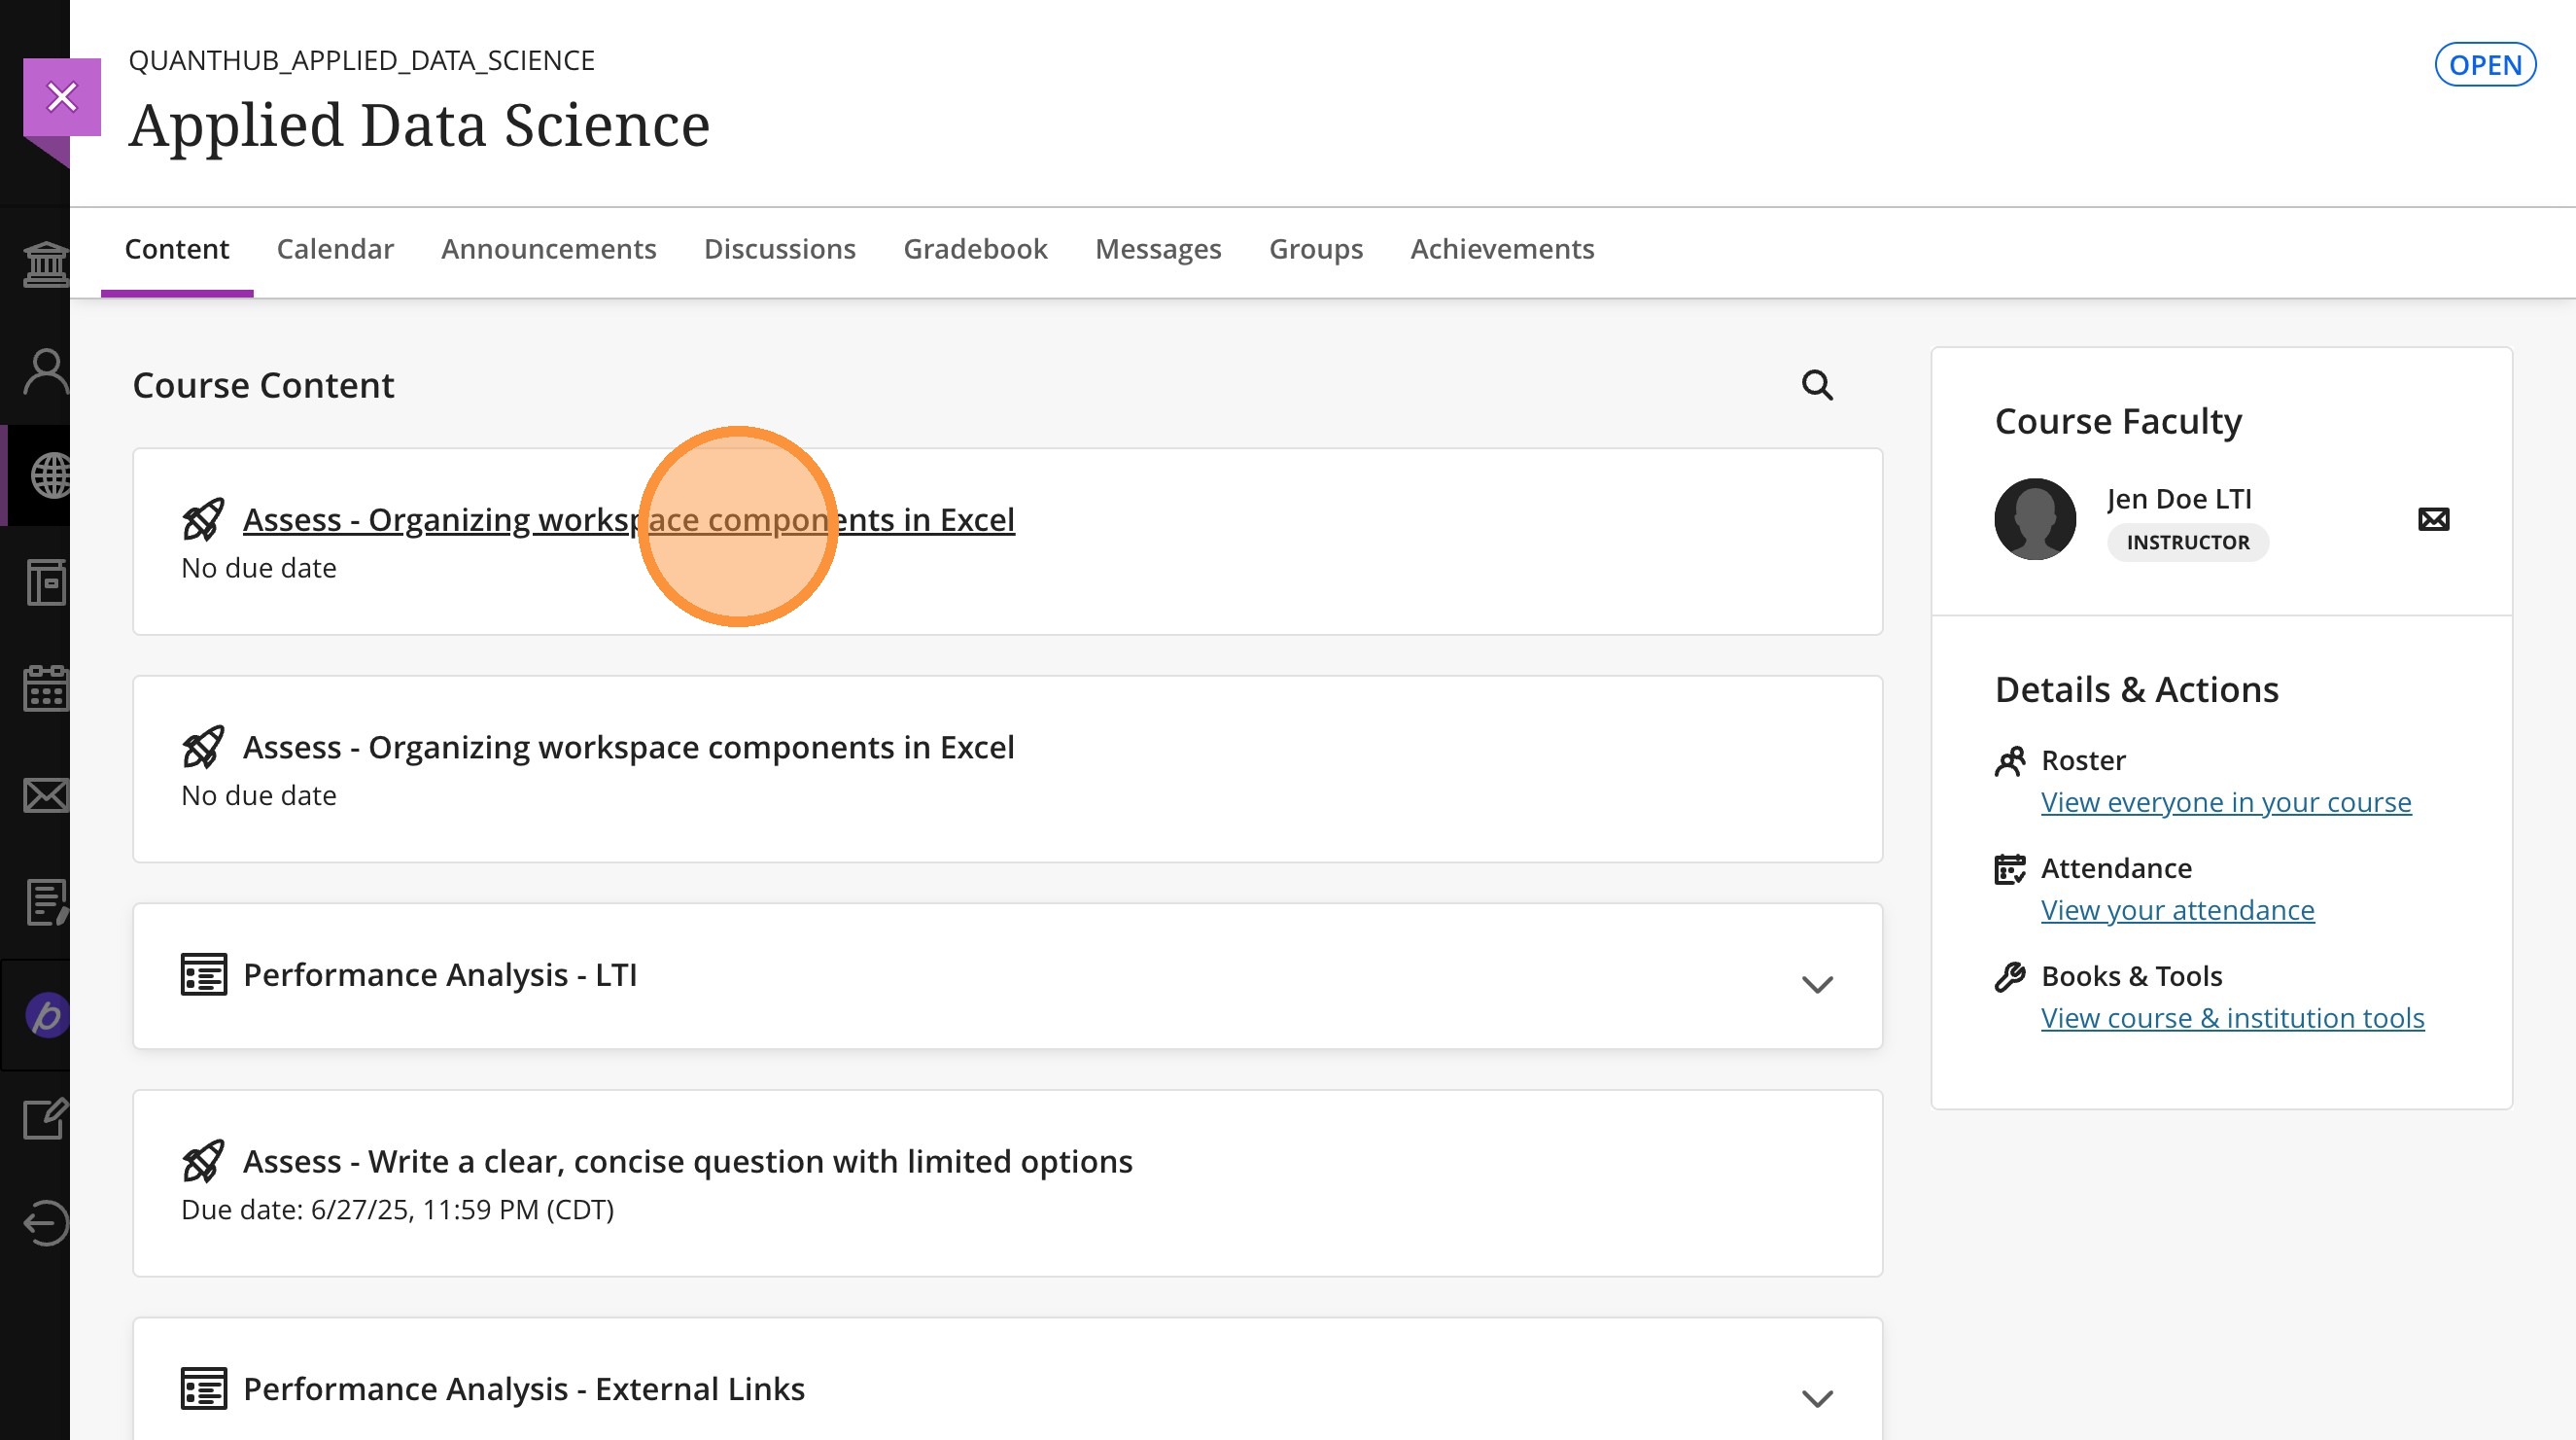Viewport: 2576px width, 1440px height.
Task: Send message to Jen Doe LTI
Action: (2433, 519)
